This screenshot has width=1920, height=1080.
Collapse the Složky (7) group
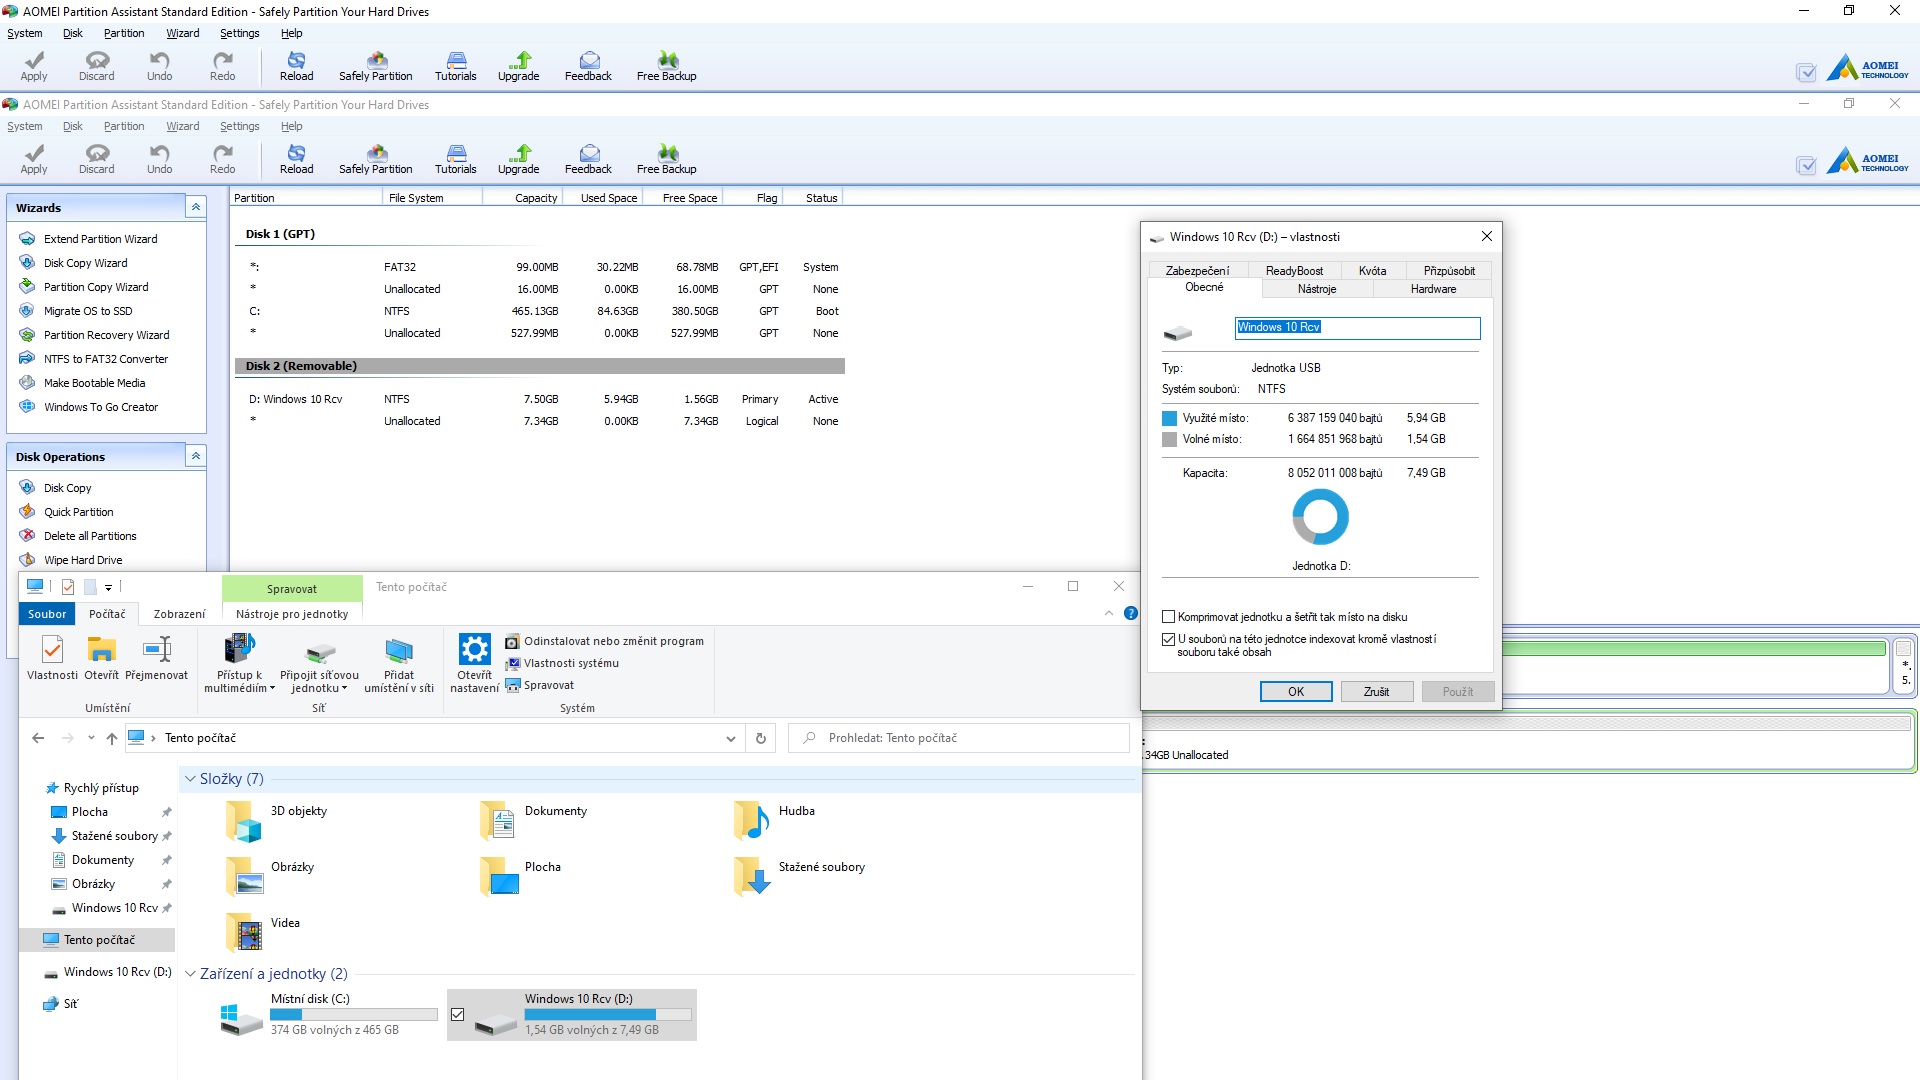pos(190,779)
